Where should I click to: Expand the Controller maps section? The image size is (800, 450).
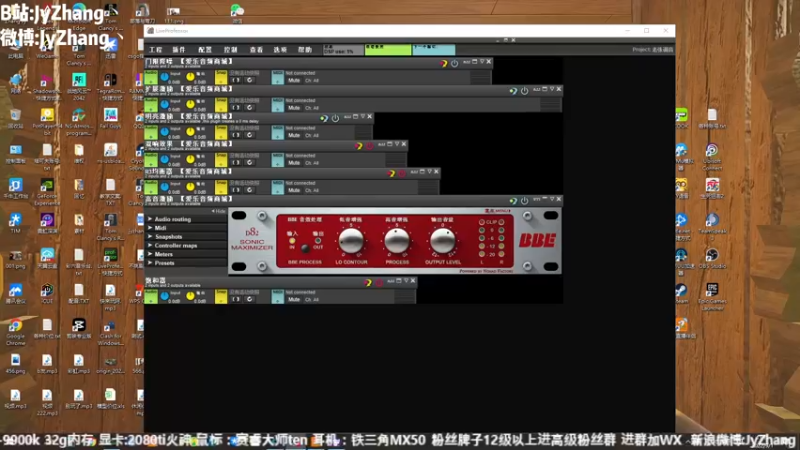pos(186,245)
